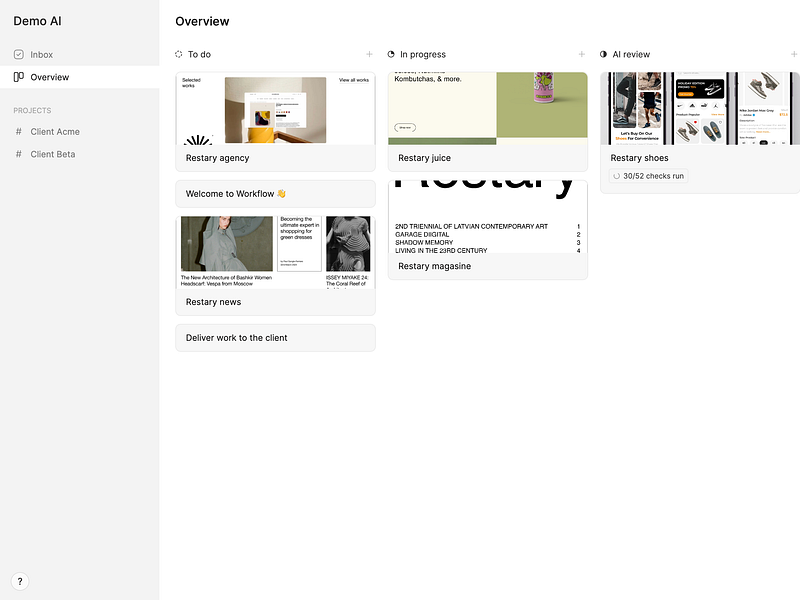Viewport: 800px width, 600px height.
Task: Click the To do dashed-circle status icon
Action: tap(179, 54)
